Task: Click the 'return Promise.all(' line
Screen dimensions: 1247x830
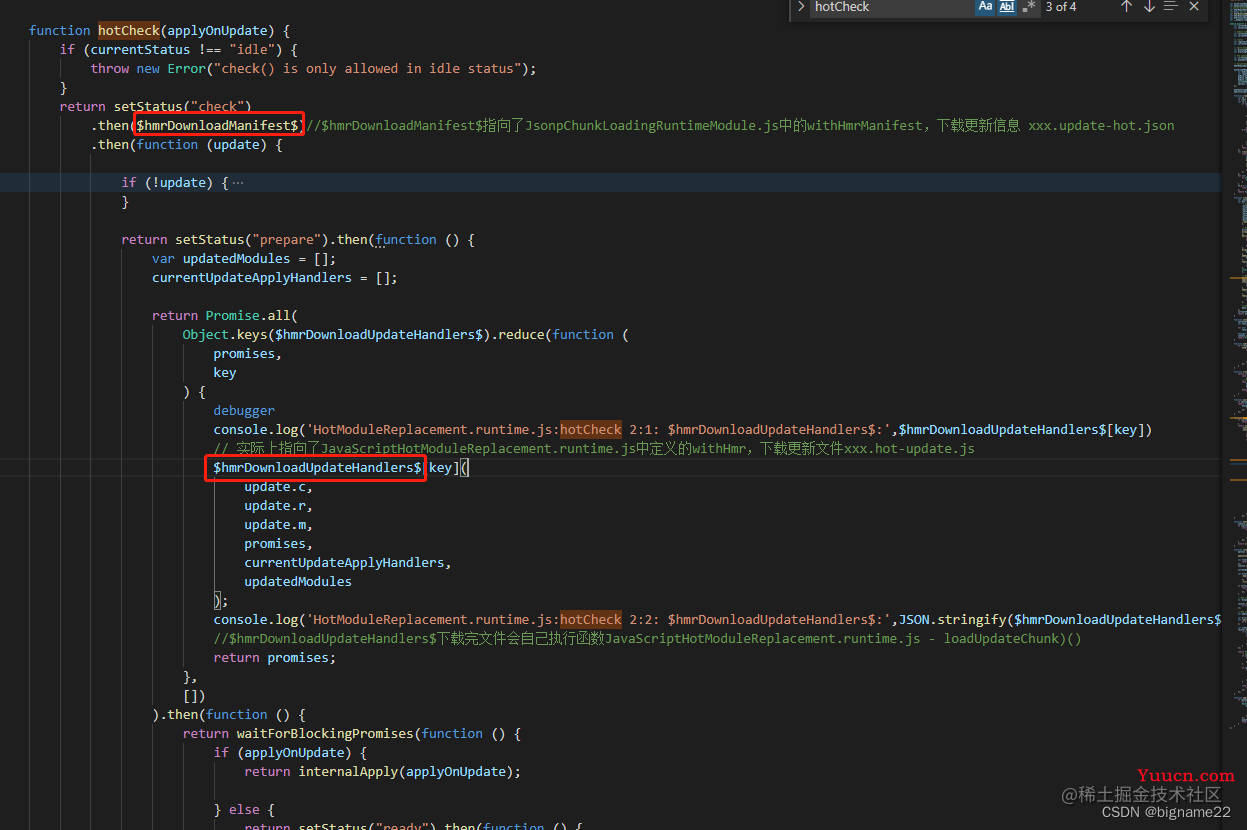Action: (x=225, y=316)
